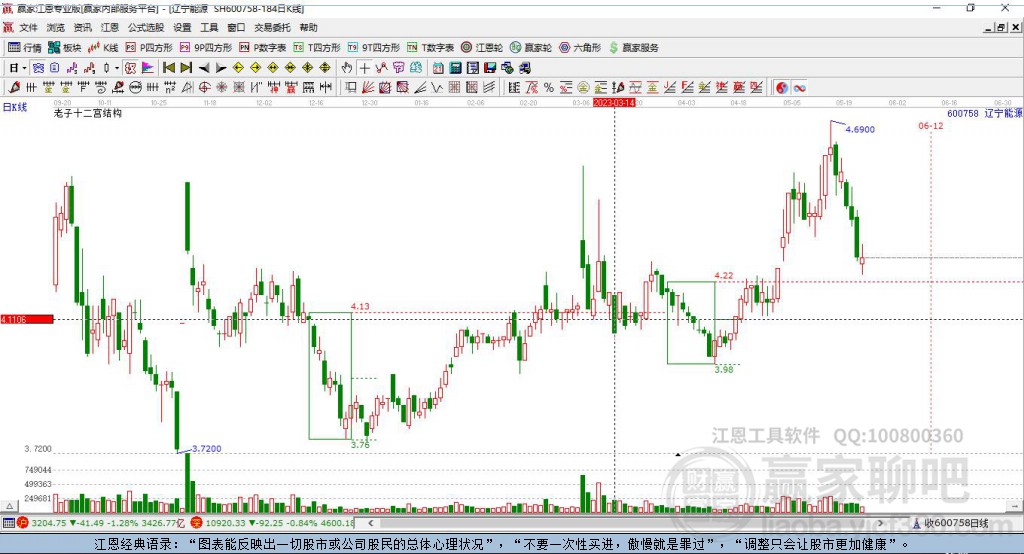Toggle the pressed blue grid icon
The height and width of the screenshot is (554, 1024).
click(x=38, y=68)
